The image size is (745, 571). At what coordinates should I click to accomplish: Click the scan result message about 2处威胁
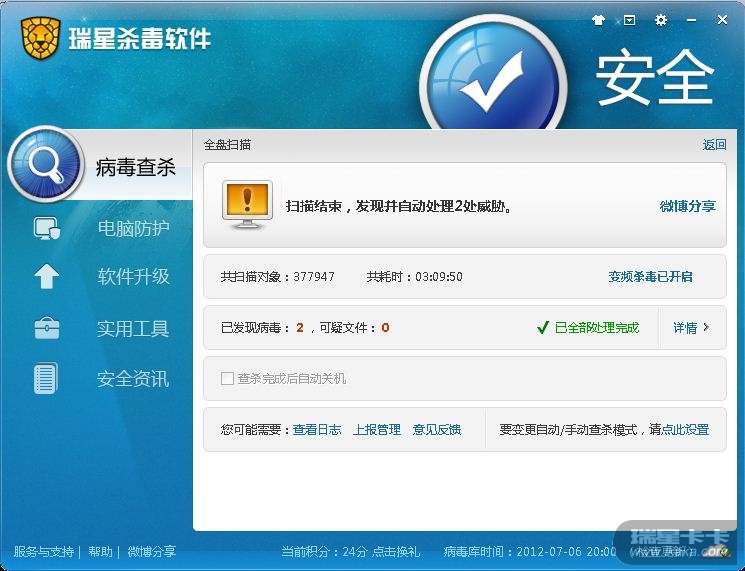point(399,206)
